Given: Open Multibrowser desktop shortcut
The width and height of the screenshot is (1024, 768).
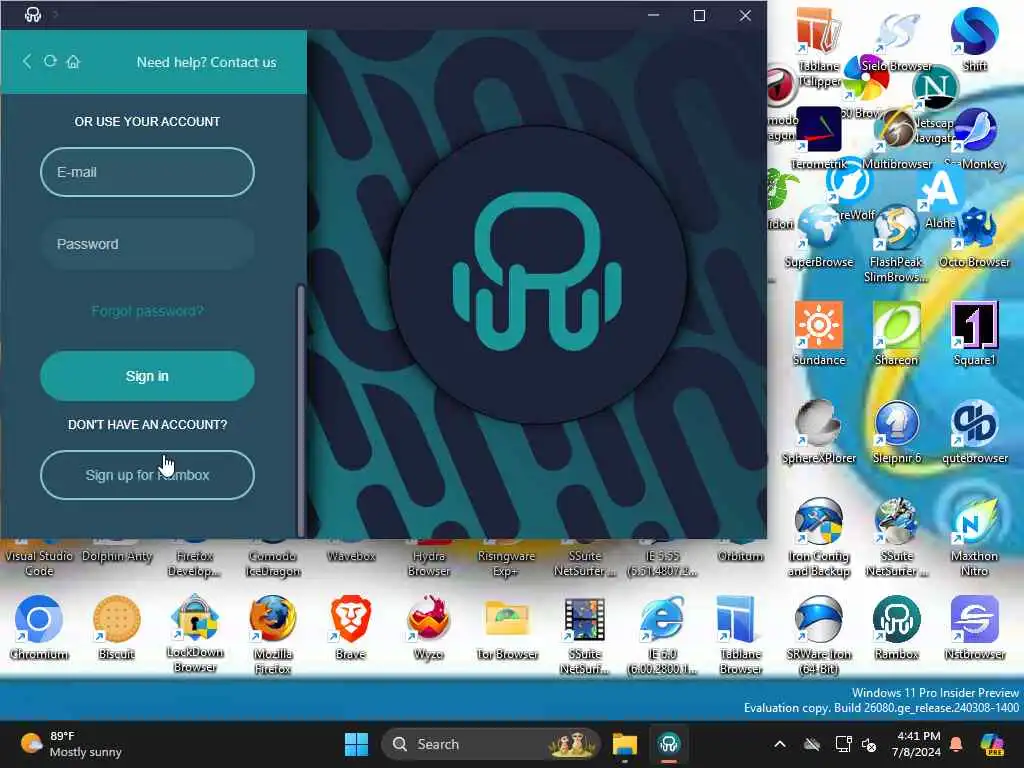Looking at the screenshot, I should 897,138.
